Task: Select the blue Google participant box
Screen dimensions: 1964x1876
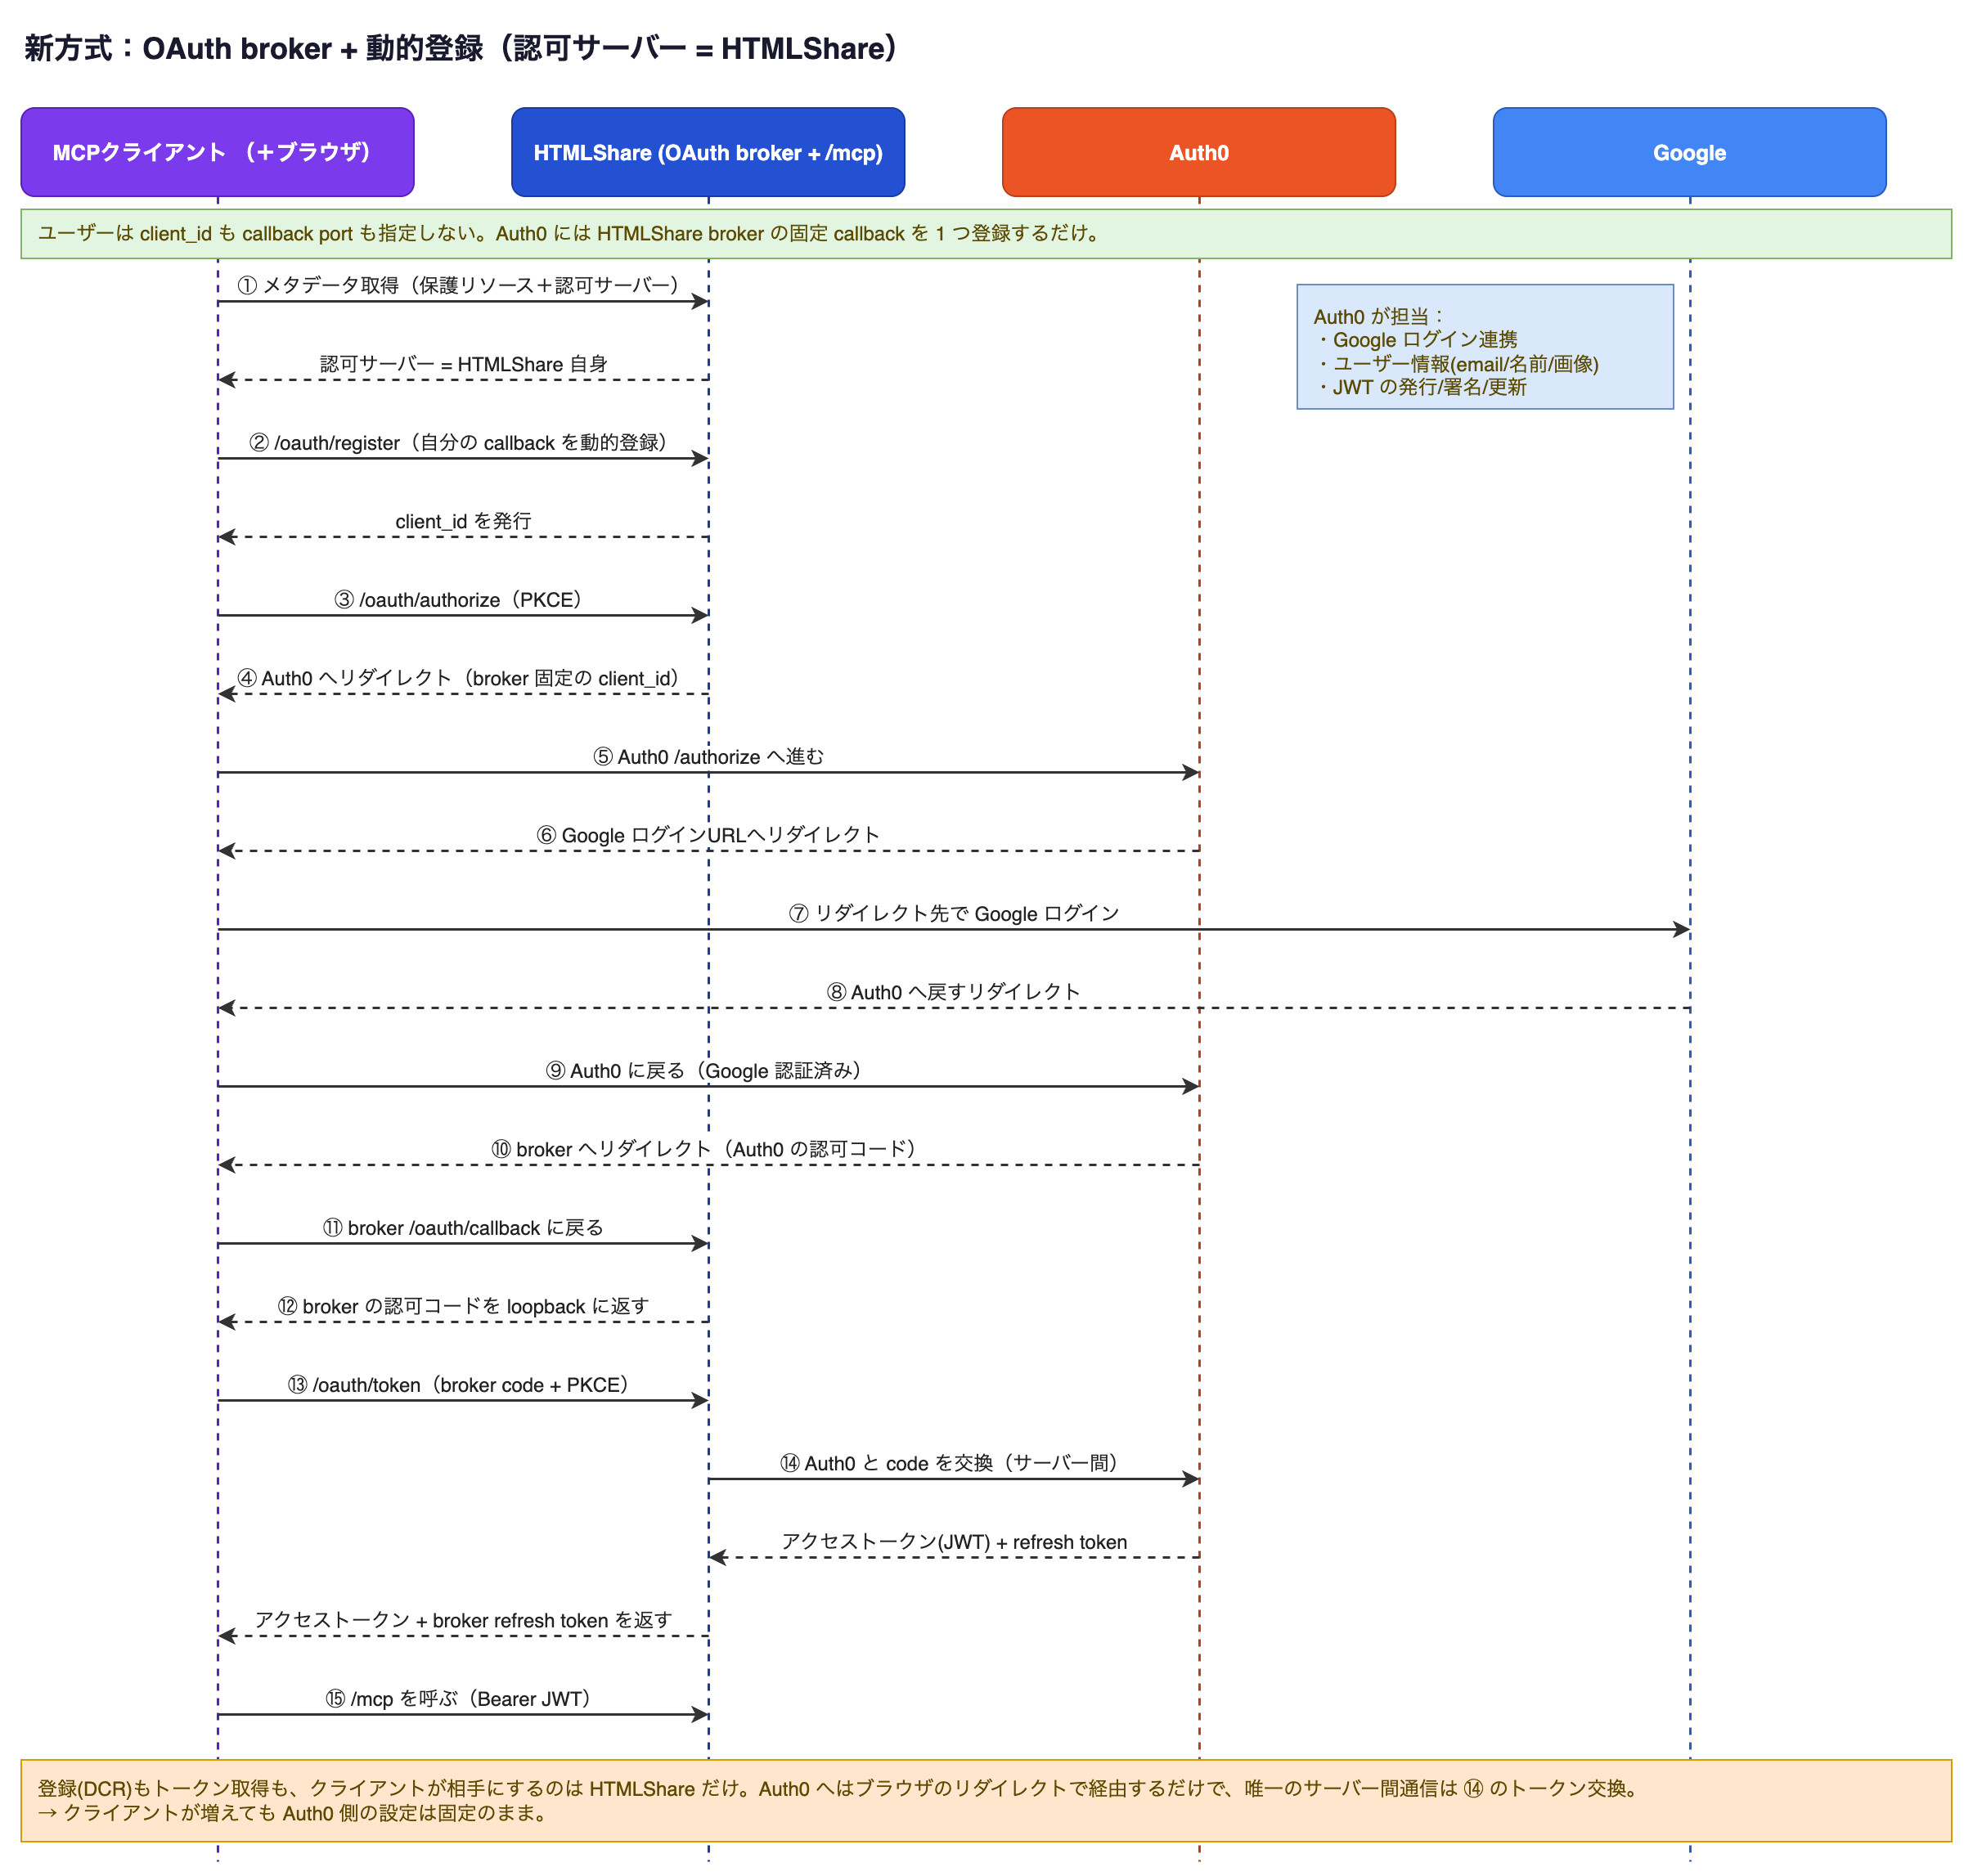Action: tap(1690, 152)
